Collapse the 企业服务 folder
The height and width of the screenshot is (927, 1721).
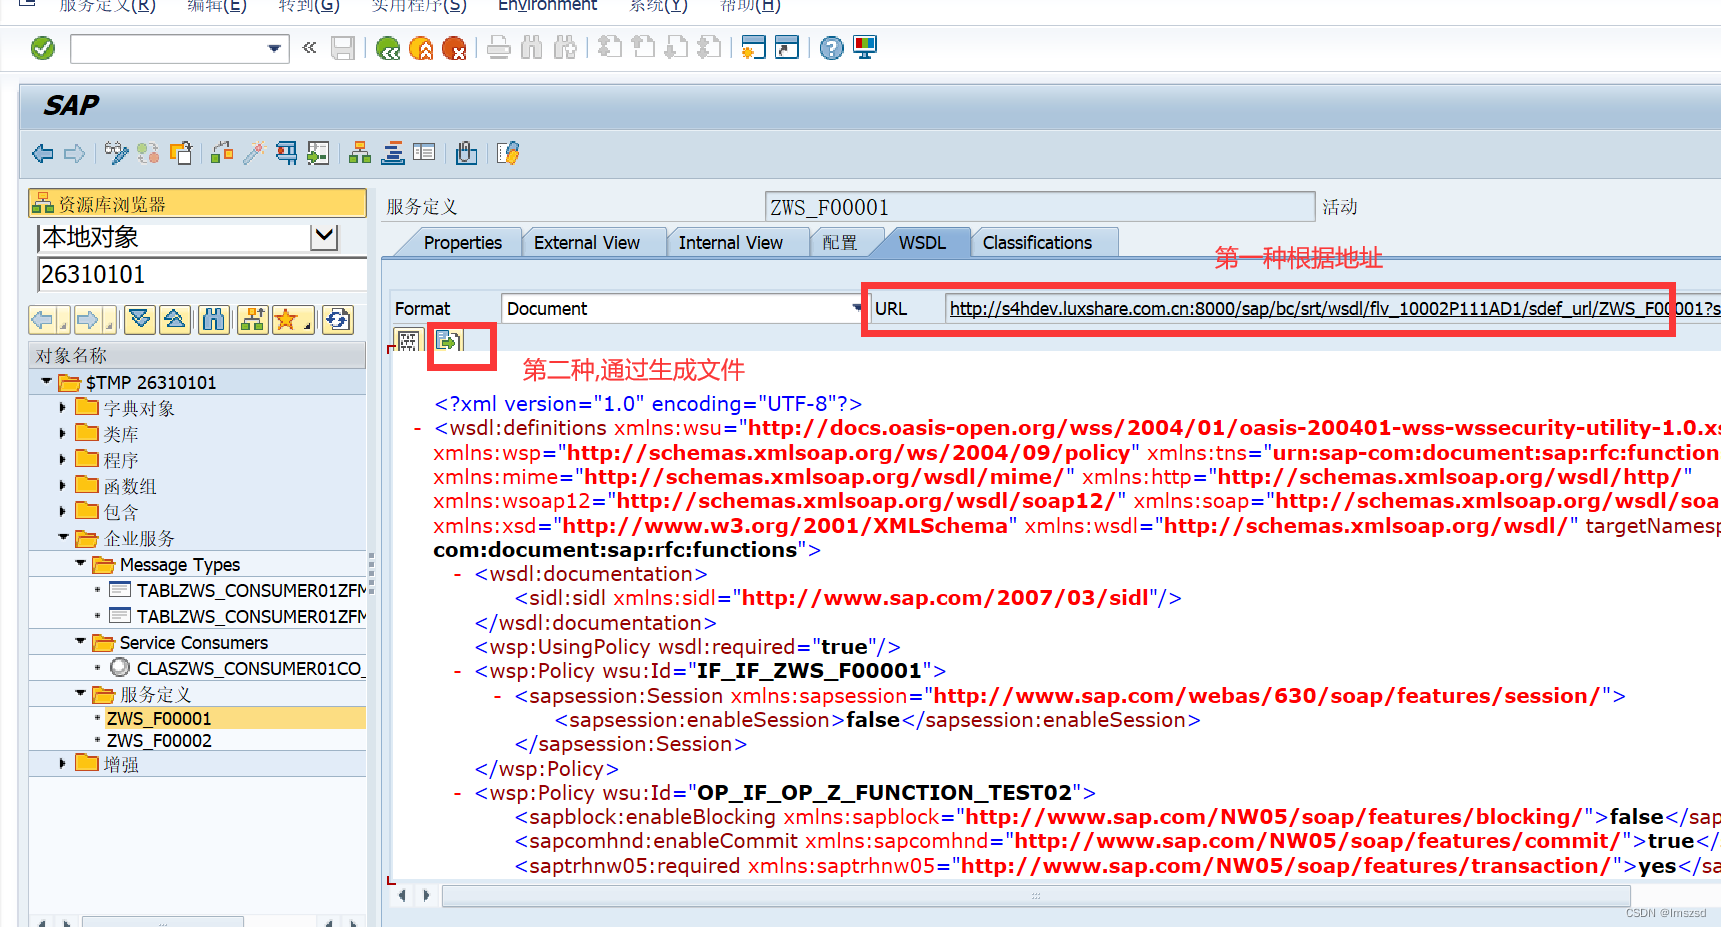click(63, 538)
